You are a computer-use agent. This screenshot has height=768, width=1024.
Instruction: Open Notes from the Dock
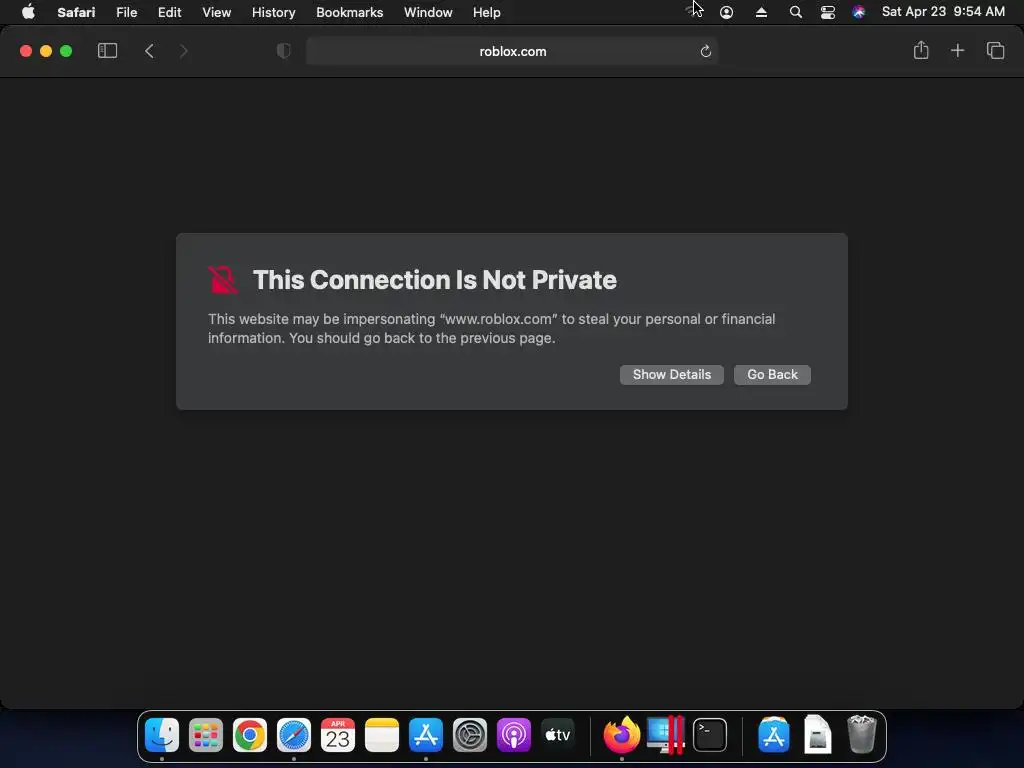(x=382, y=735)
